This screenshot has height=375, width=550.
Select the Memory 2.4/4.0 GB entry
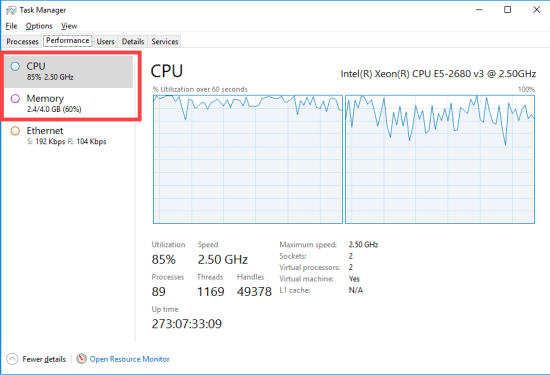tap(69, 103)
